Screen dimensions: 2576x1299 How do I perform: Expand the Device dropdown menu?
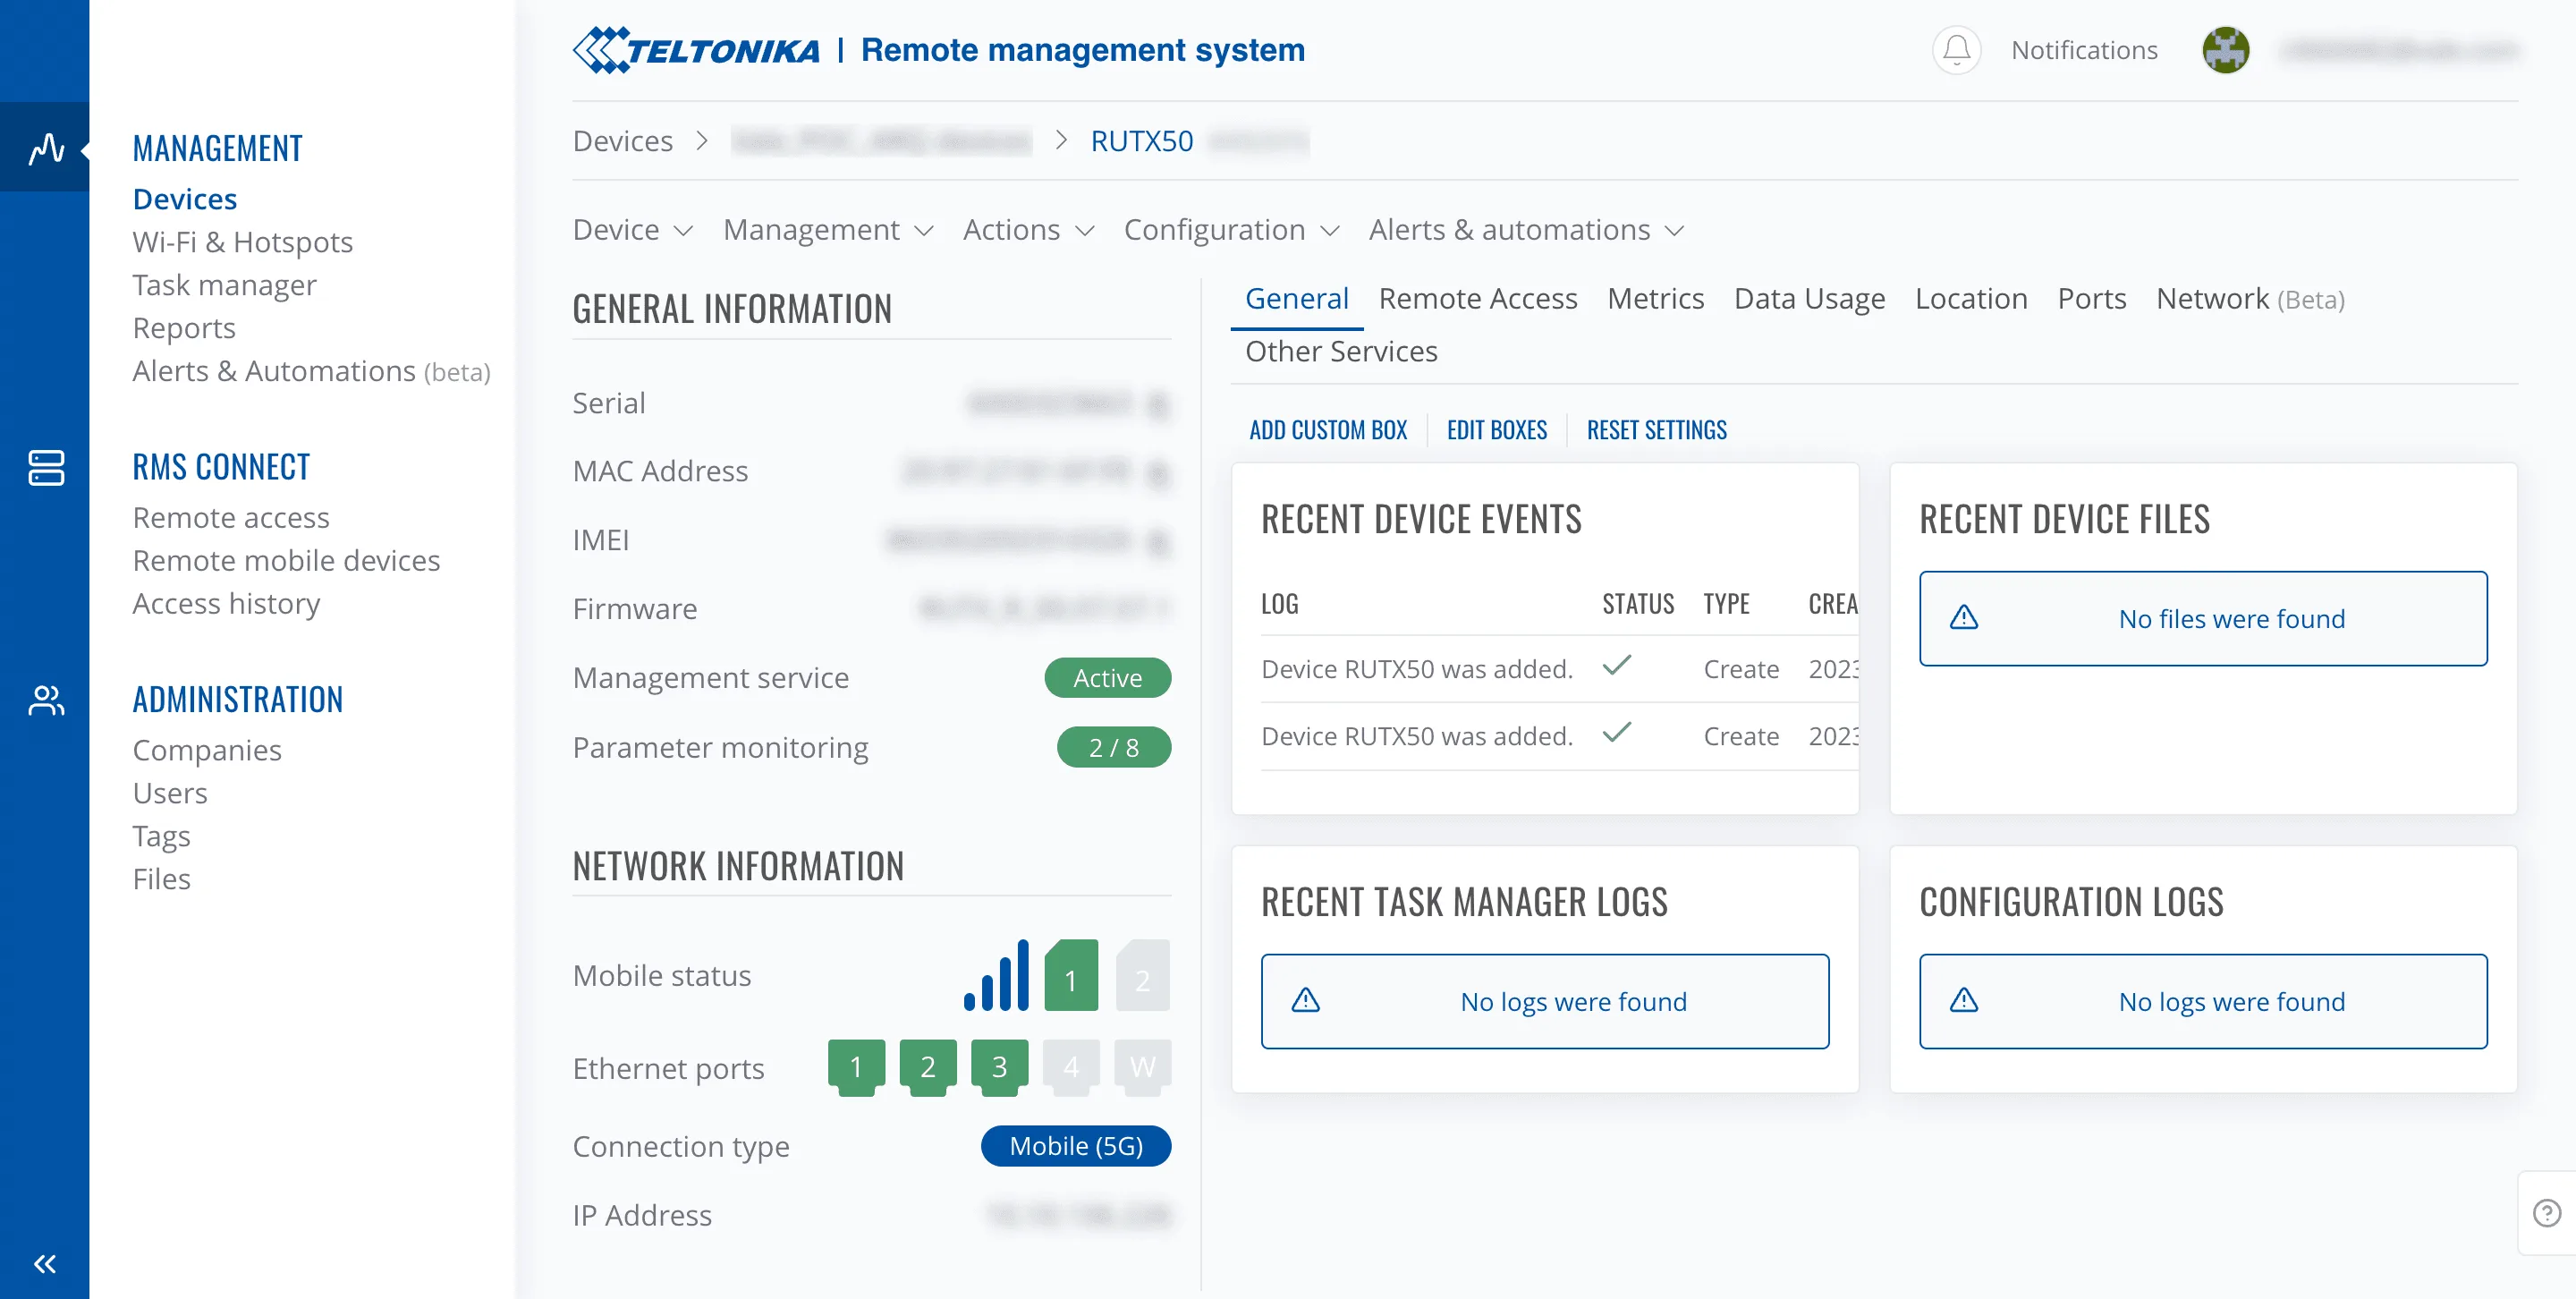(632, 230)
